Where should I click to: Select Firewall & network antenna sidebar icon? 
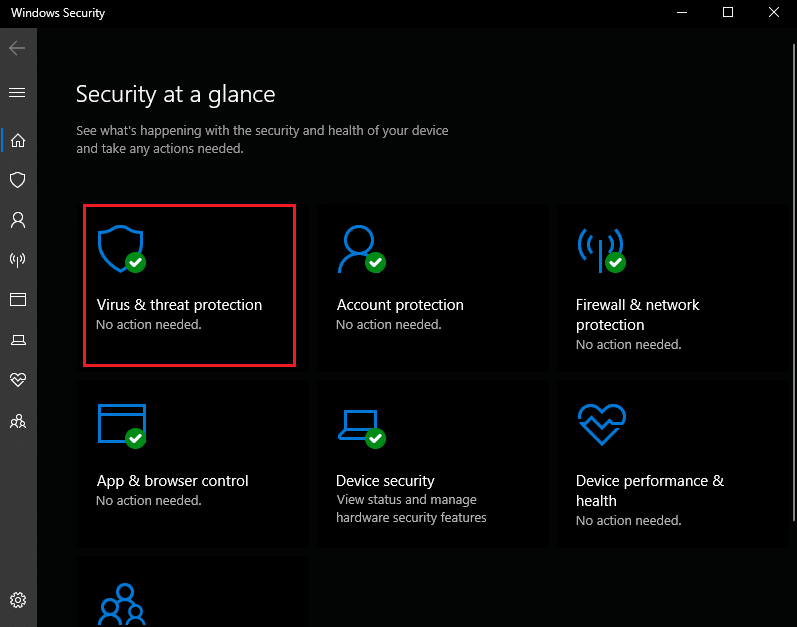[18, 260]
